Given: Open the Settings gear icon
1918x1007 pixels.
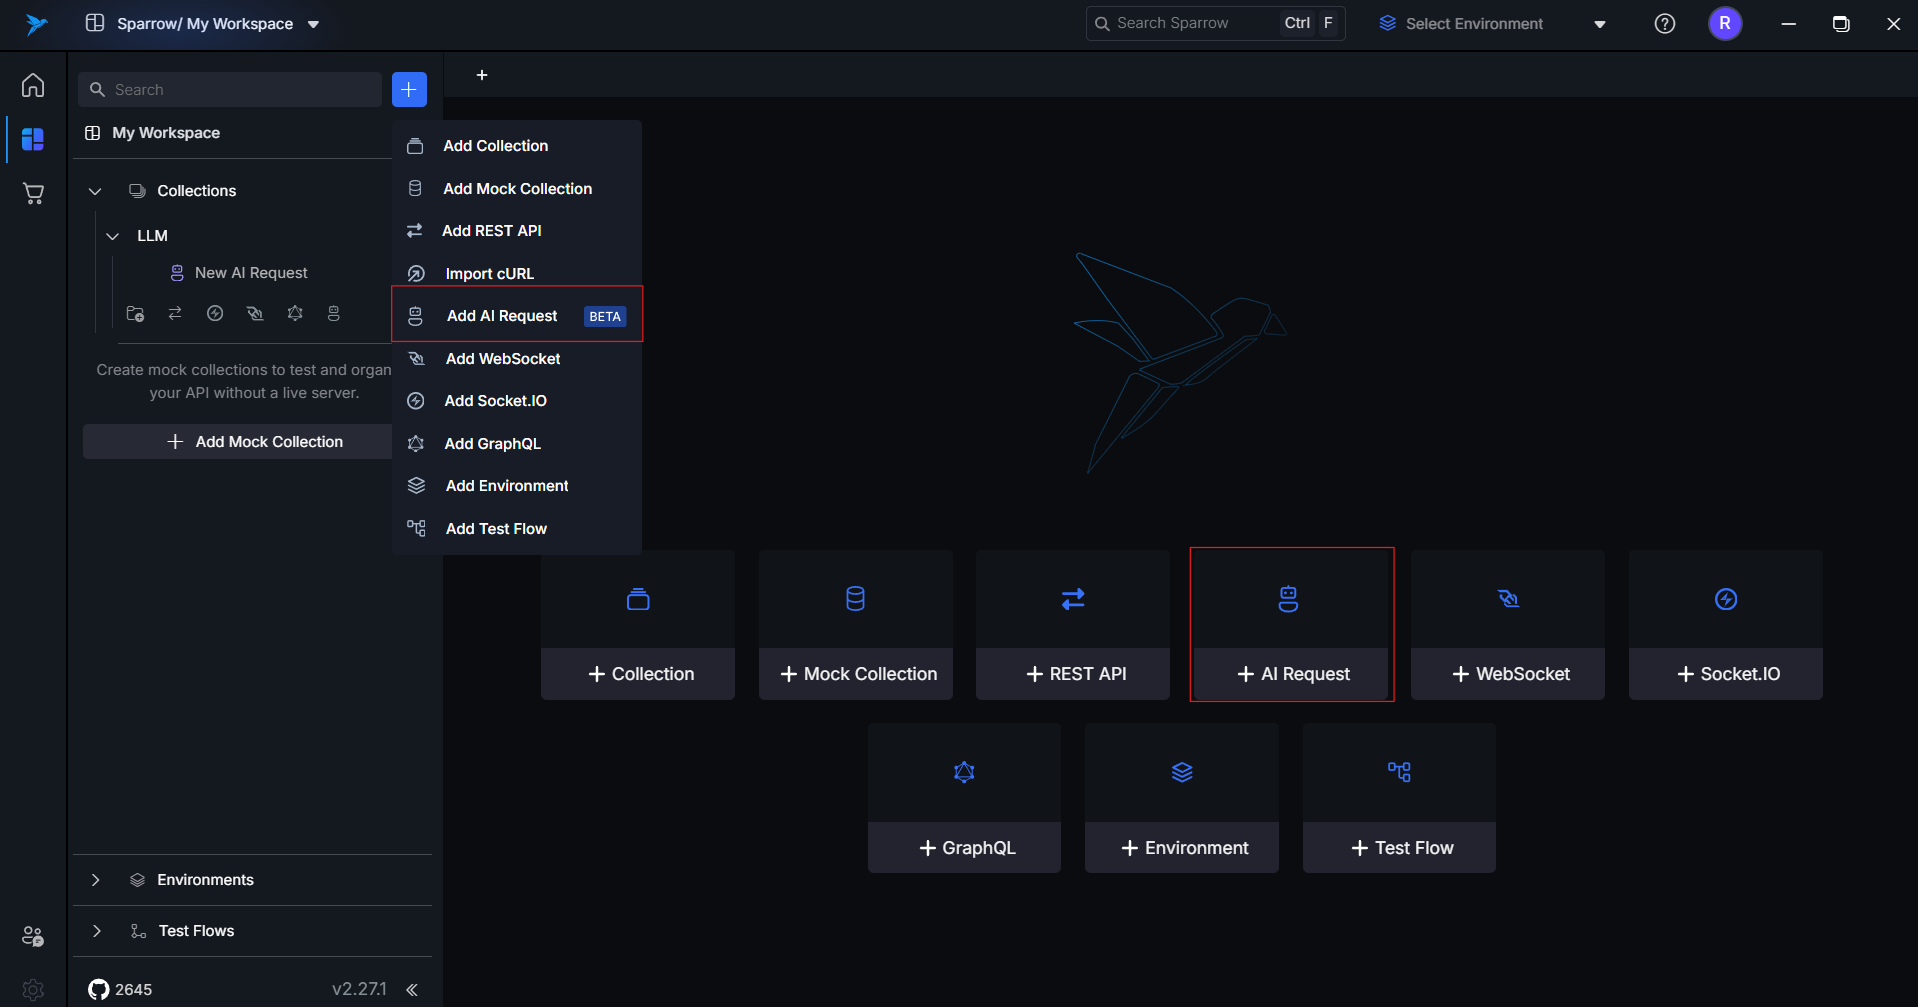Looking at the screenshot, I should tap(33, 989).
